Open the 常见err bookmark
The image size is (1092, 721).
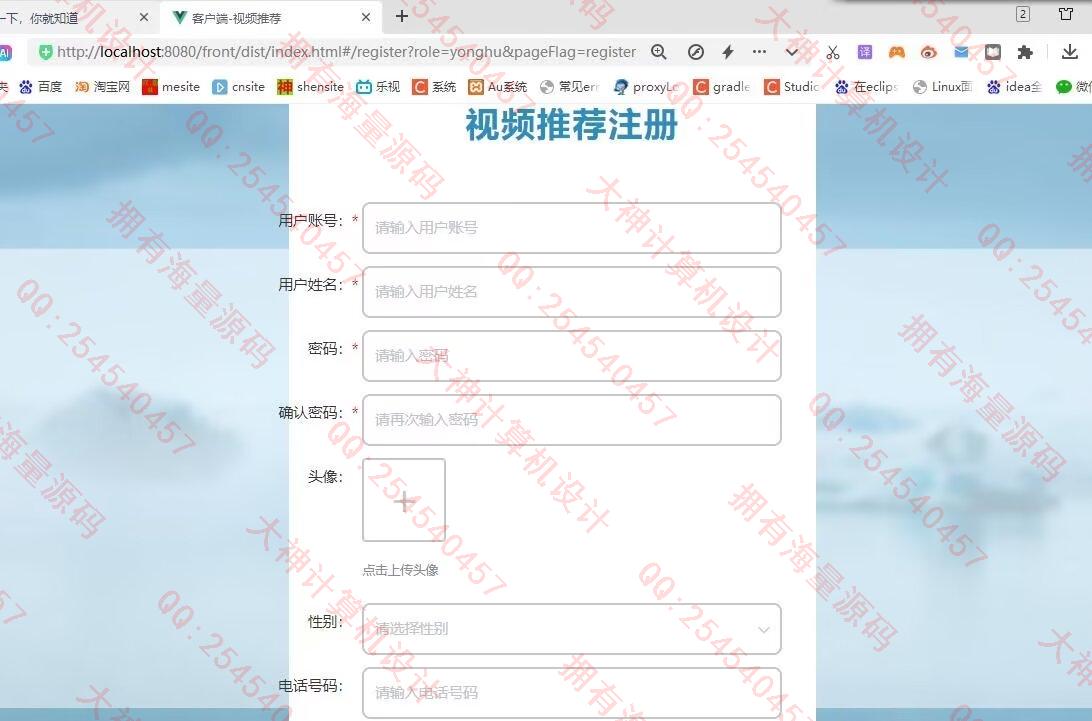[570, 86]
